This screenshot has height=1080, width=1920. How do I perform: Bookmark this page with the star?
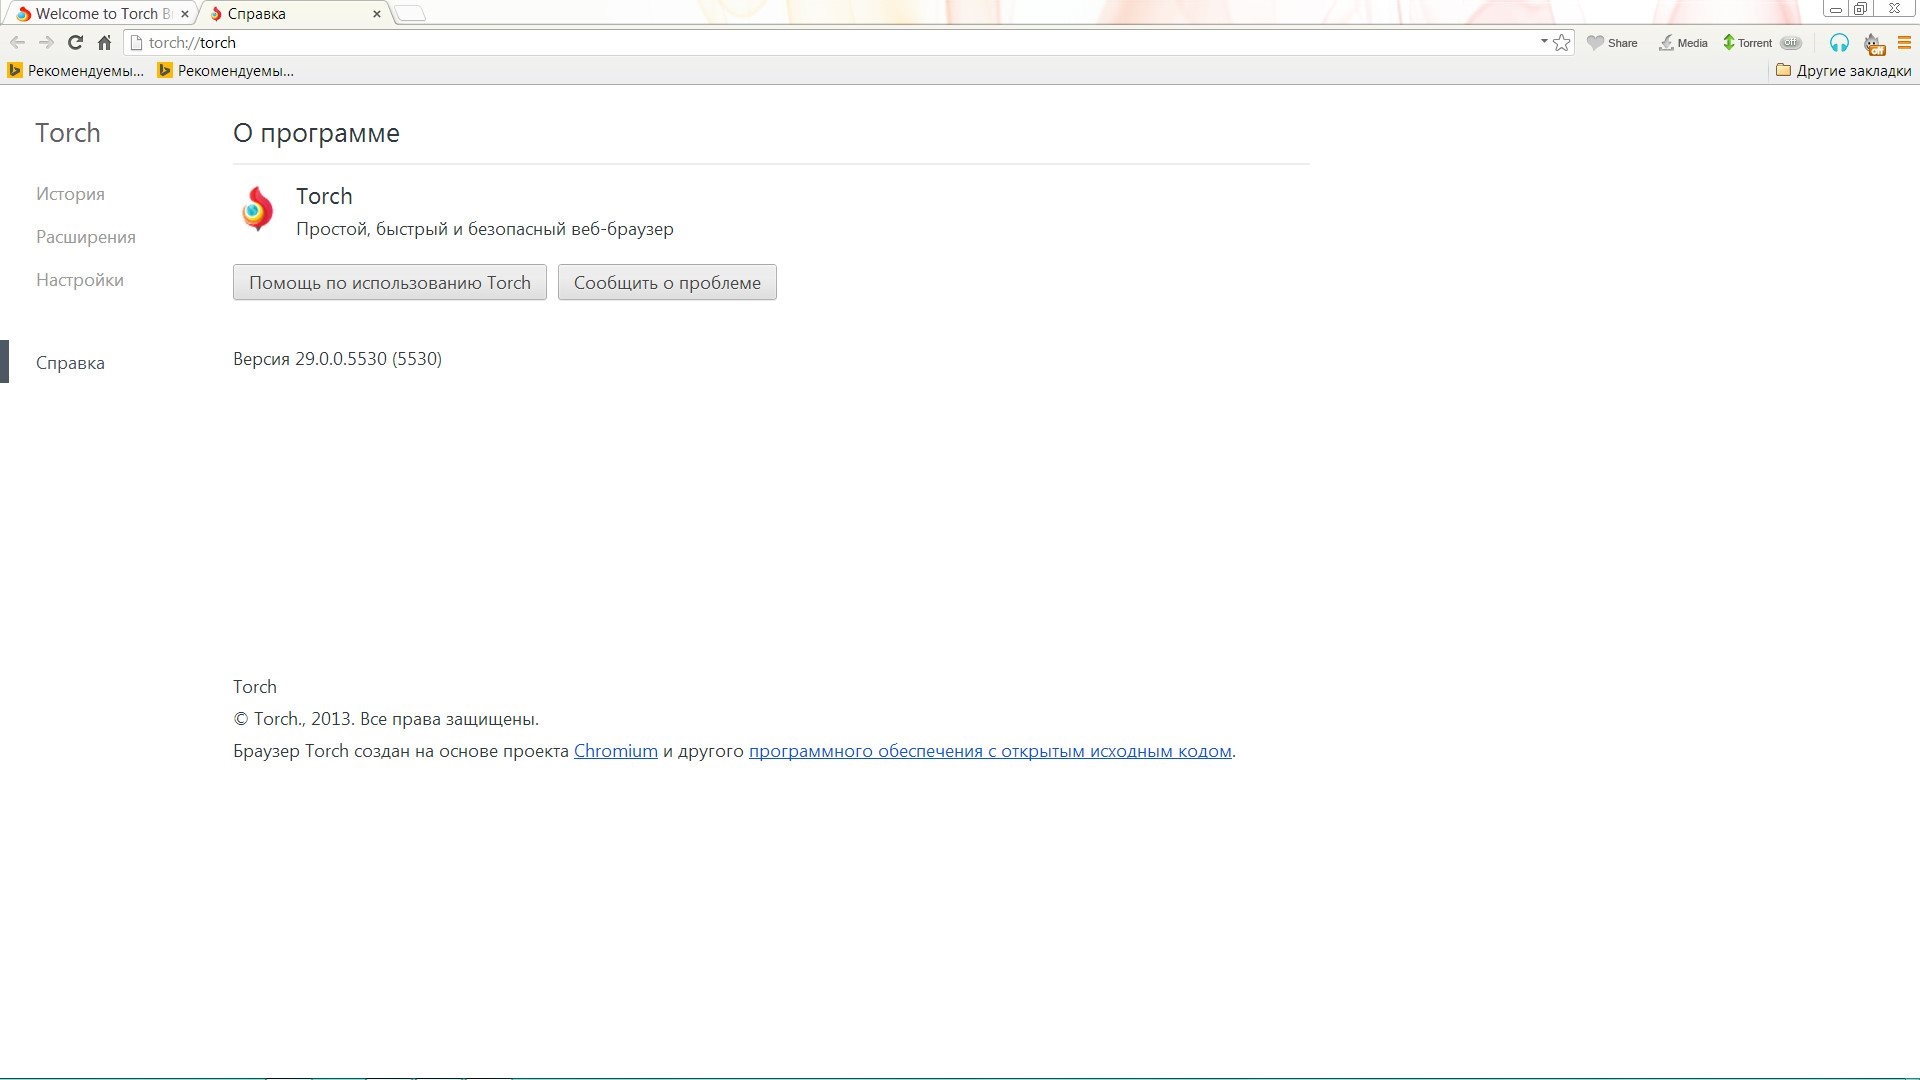click(x=1562, y=43)
